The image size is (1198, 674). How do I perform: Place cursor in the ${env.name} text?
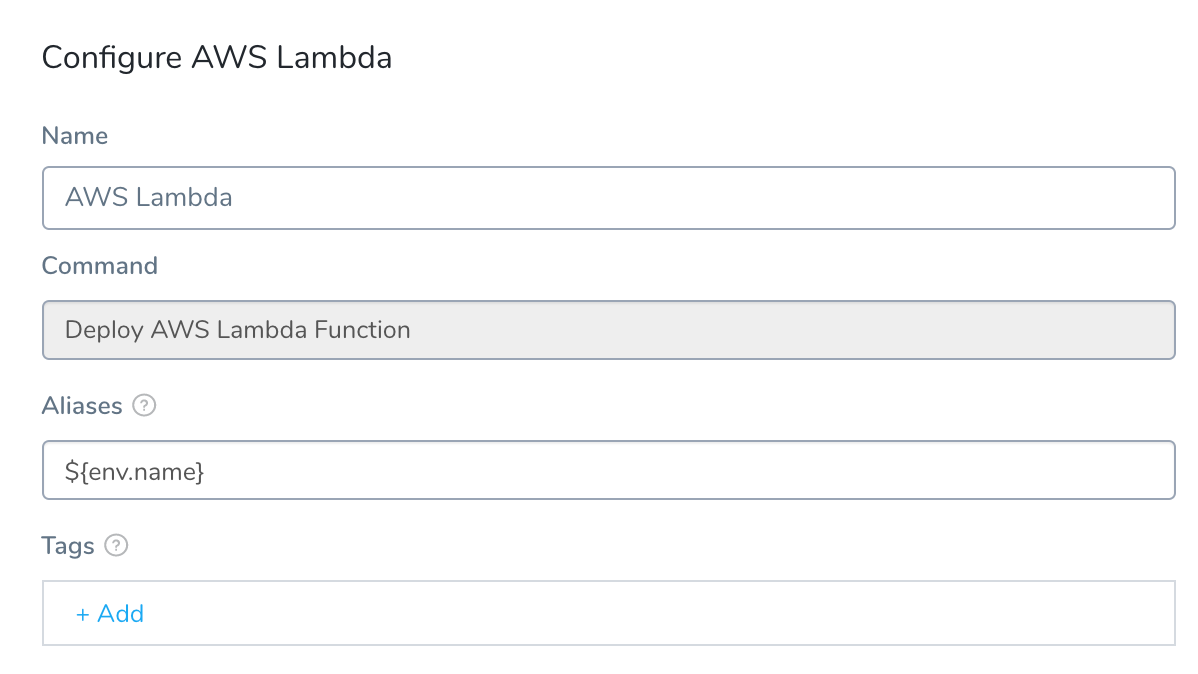134,471
